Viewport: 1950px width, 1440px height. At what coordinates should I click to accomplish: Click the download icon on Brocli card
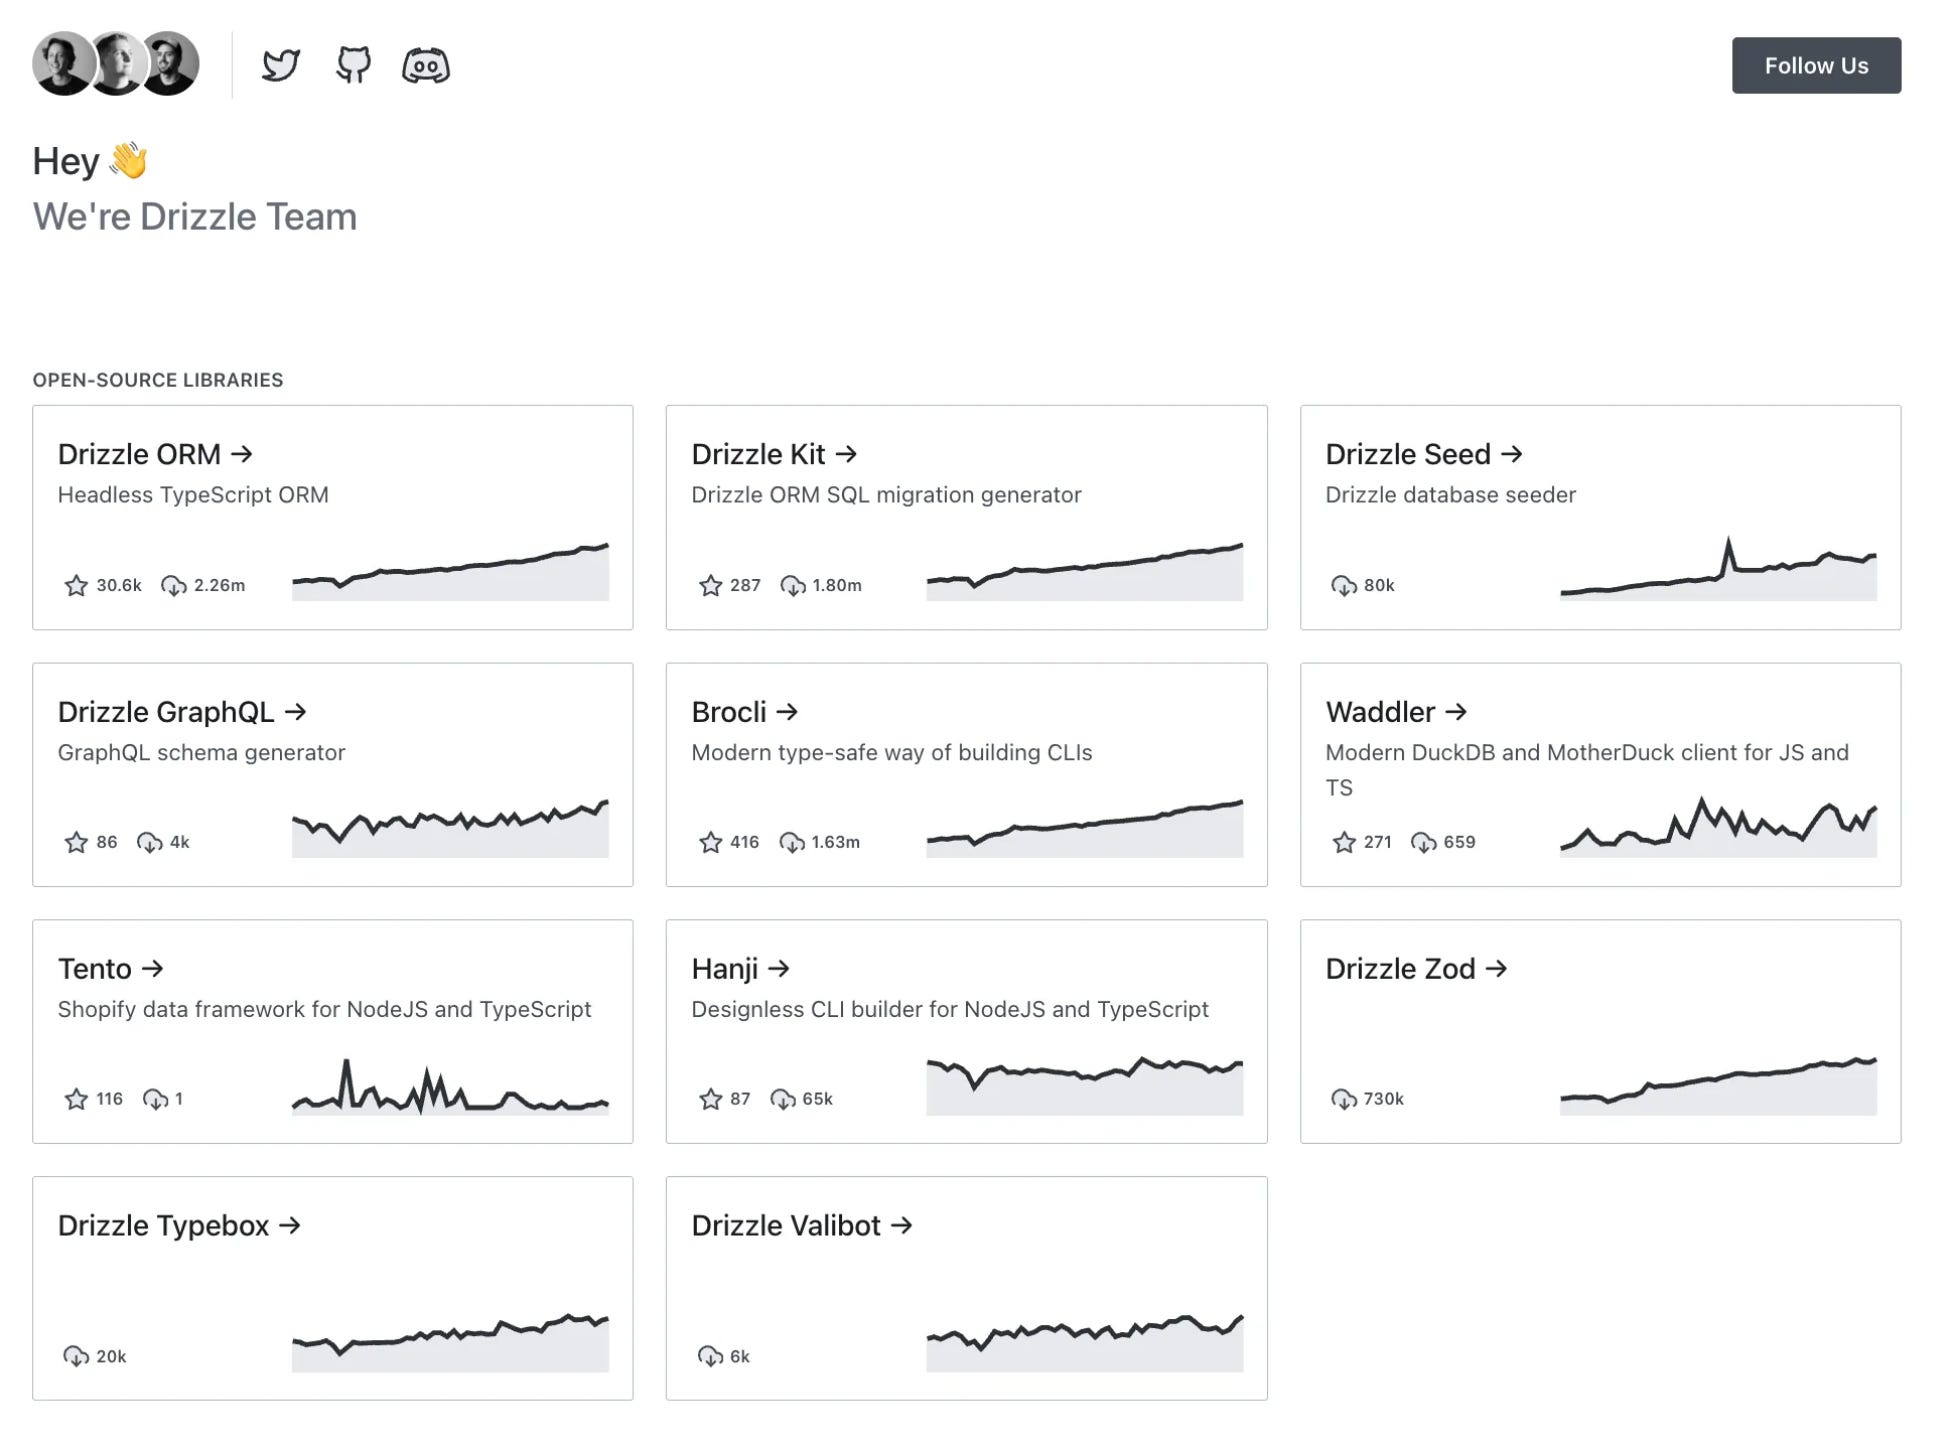pos(792,843)
